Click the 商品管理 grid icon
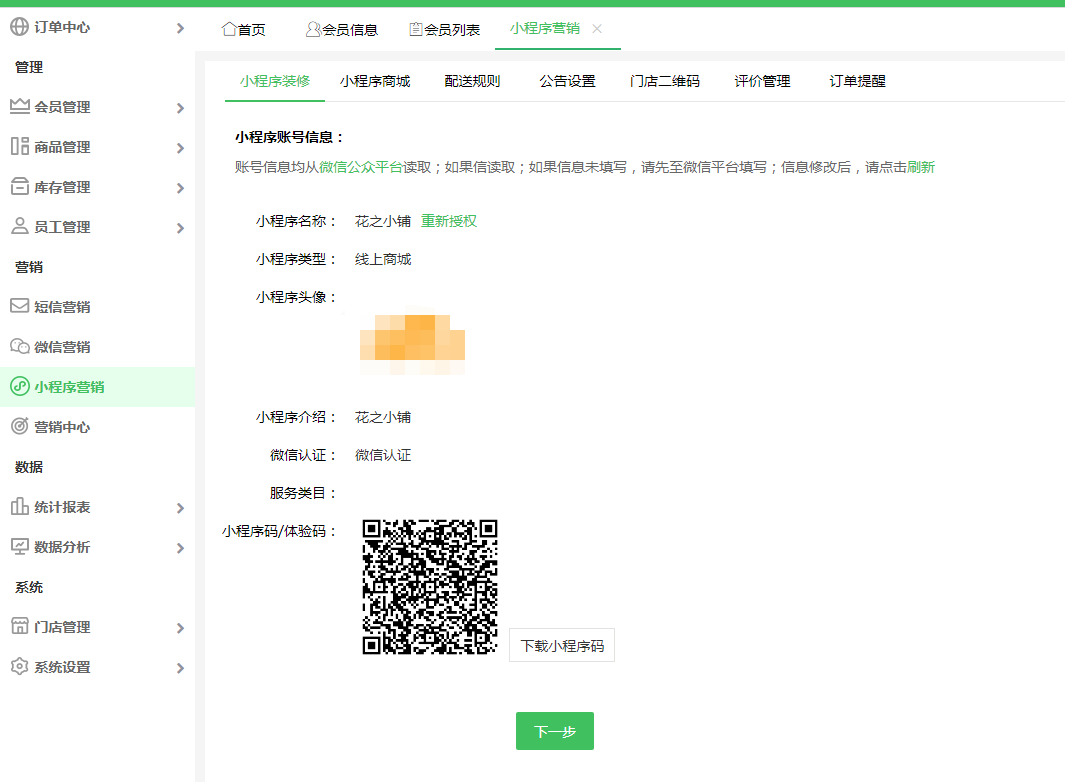 [x=19, y=147]
